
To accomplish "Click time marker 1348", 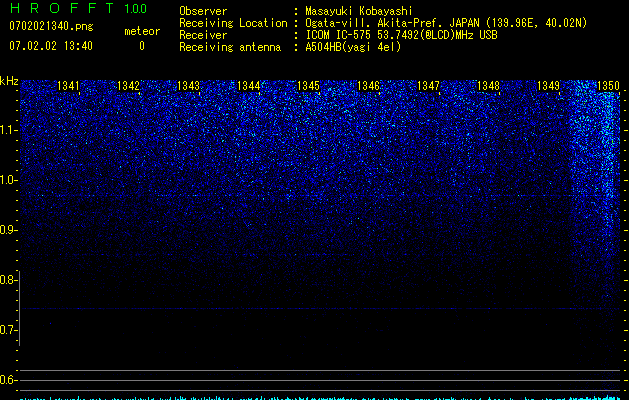I will click(x=488, y=86).
